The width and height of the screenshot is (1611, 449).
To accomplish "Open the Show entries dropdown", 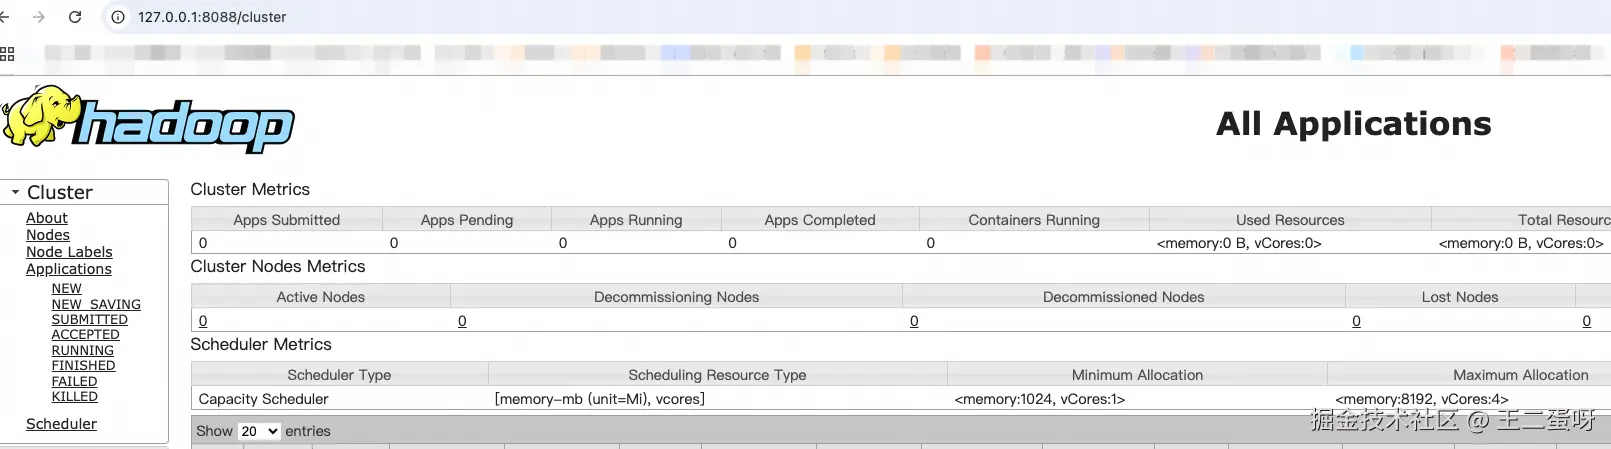I will point(259,431).
